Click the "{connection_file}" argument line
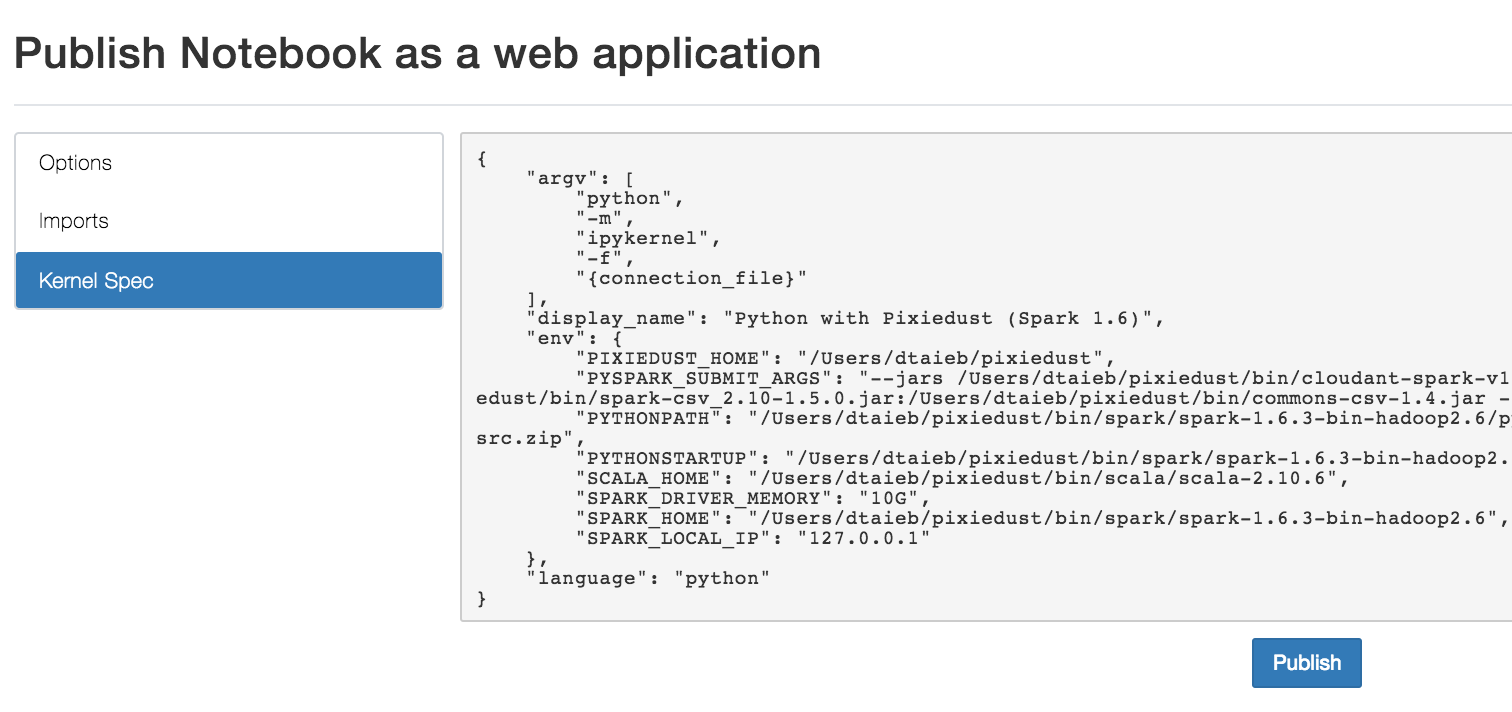Screen dimensions: 1512x712 pyautogui.click(x=691, y=278)
